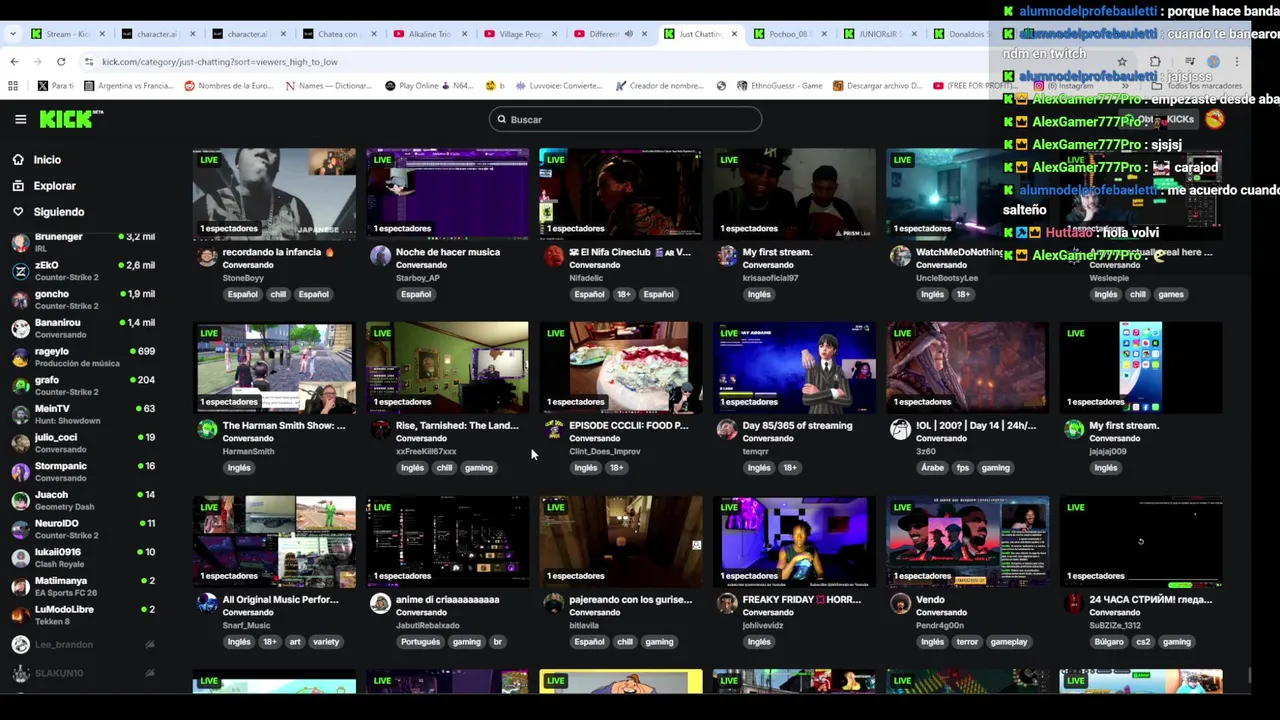Screen dimensions: 1280x720
Task: Click StoneBoyyy streamer avatar
Action: [x=207, y=256]
